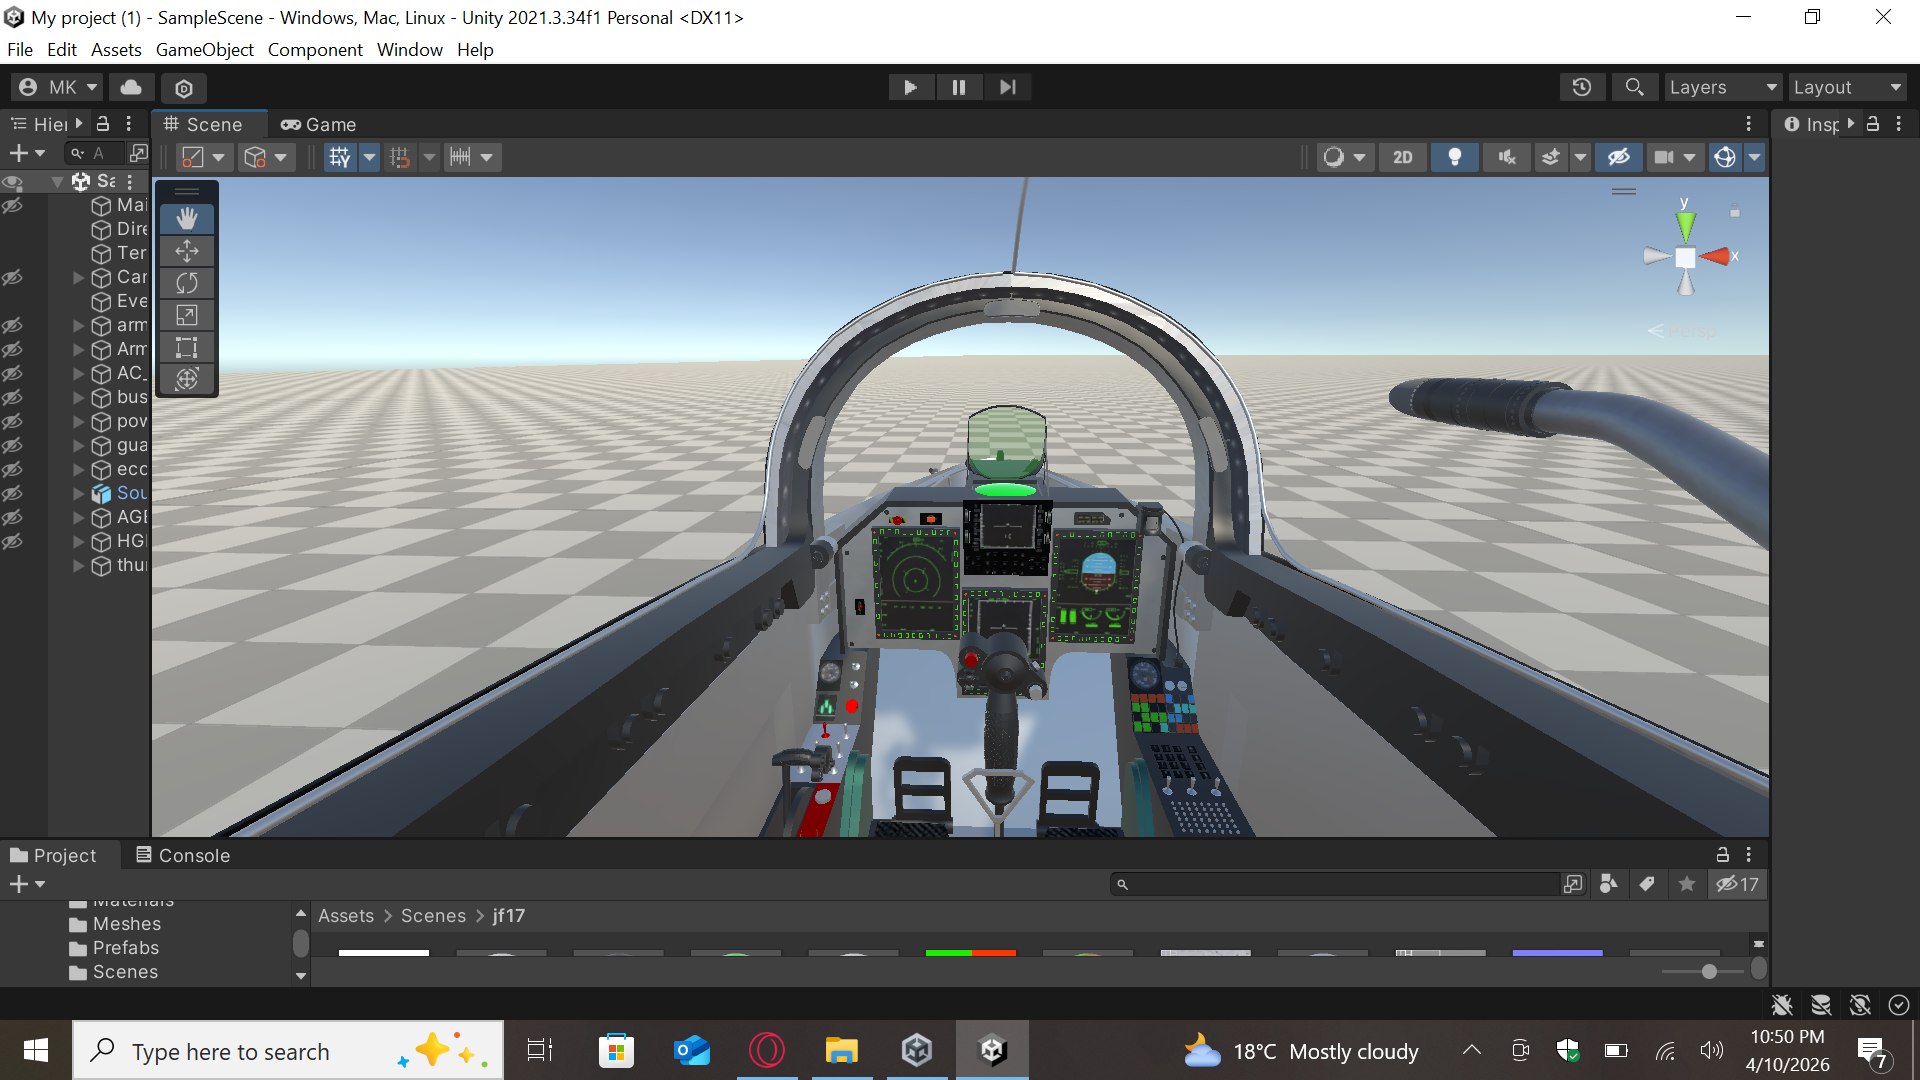The height and width of the screenshot is (1080, 1920).
Task: Open the scene effects dropdown arrow
Action: [1580, 157]
